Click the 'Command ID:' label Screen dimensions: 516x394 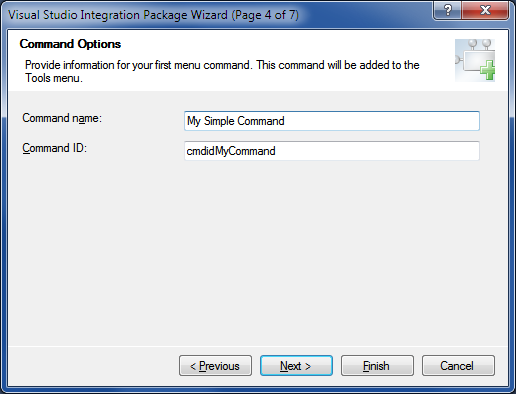click(x=55, y=148)
